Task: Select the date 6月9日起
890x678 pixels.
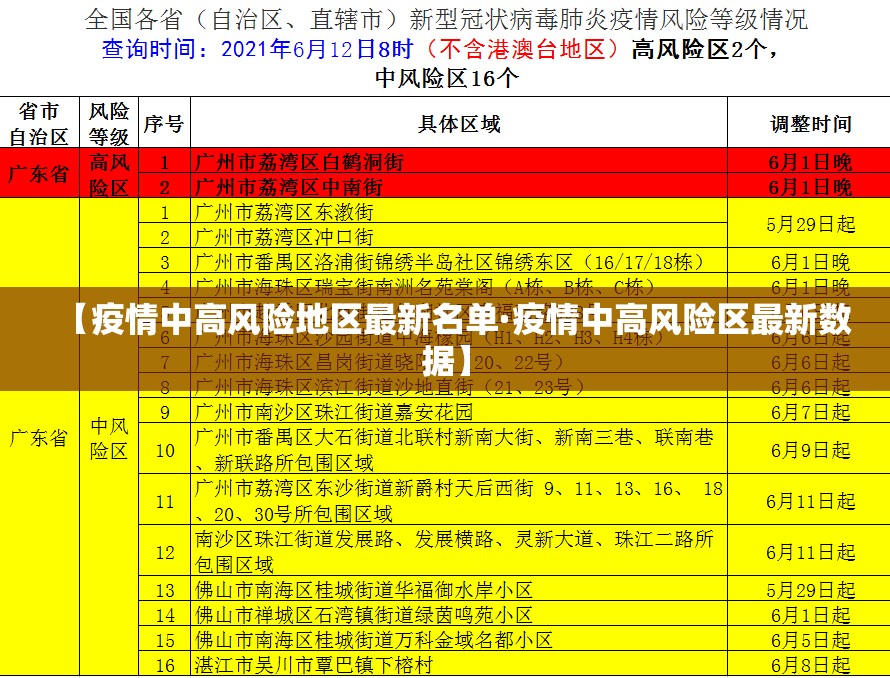Action: click(x=810, y=450)
